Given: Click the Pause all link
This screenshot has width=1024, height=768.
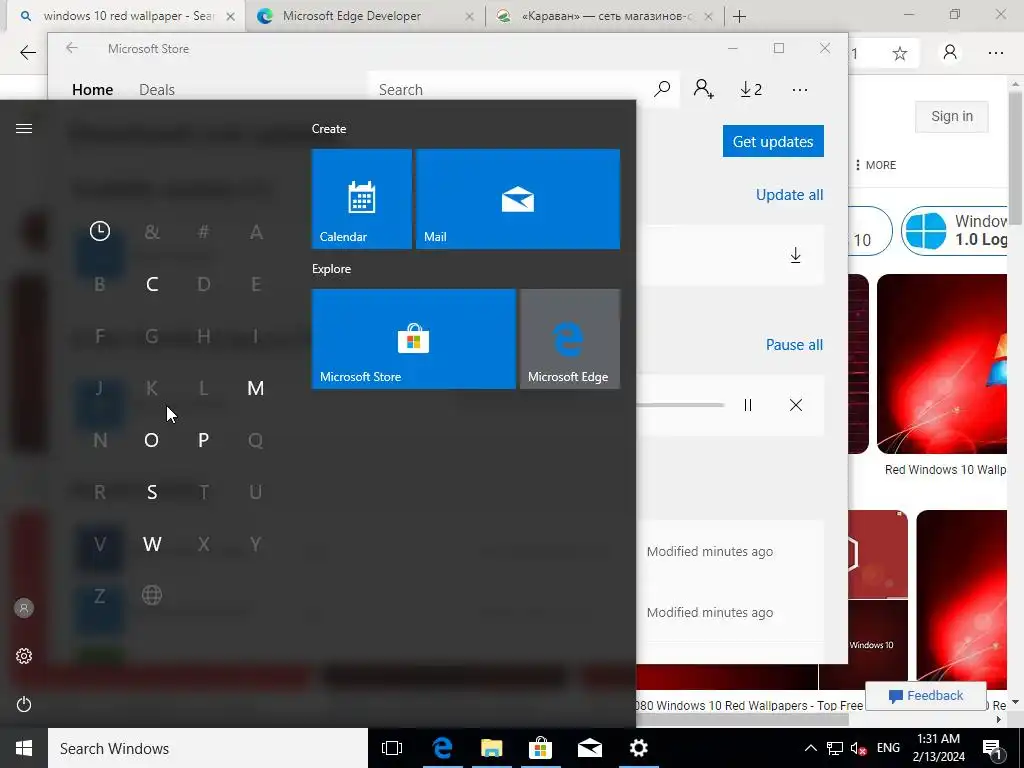Looking at the screenshot, I should (x=794, y=344).
